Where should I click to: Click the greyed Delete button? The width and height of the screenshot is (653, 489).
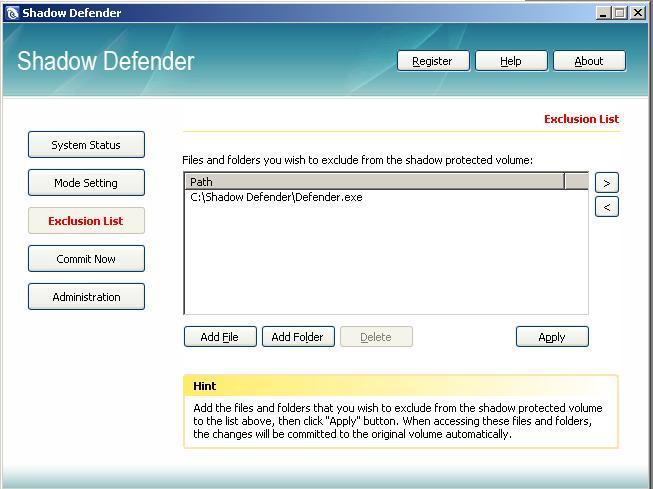(x=376, y=337)
